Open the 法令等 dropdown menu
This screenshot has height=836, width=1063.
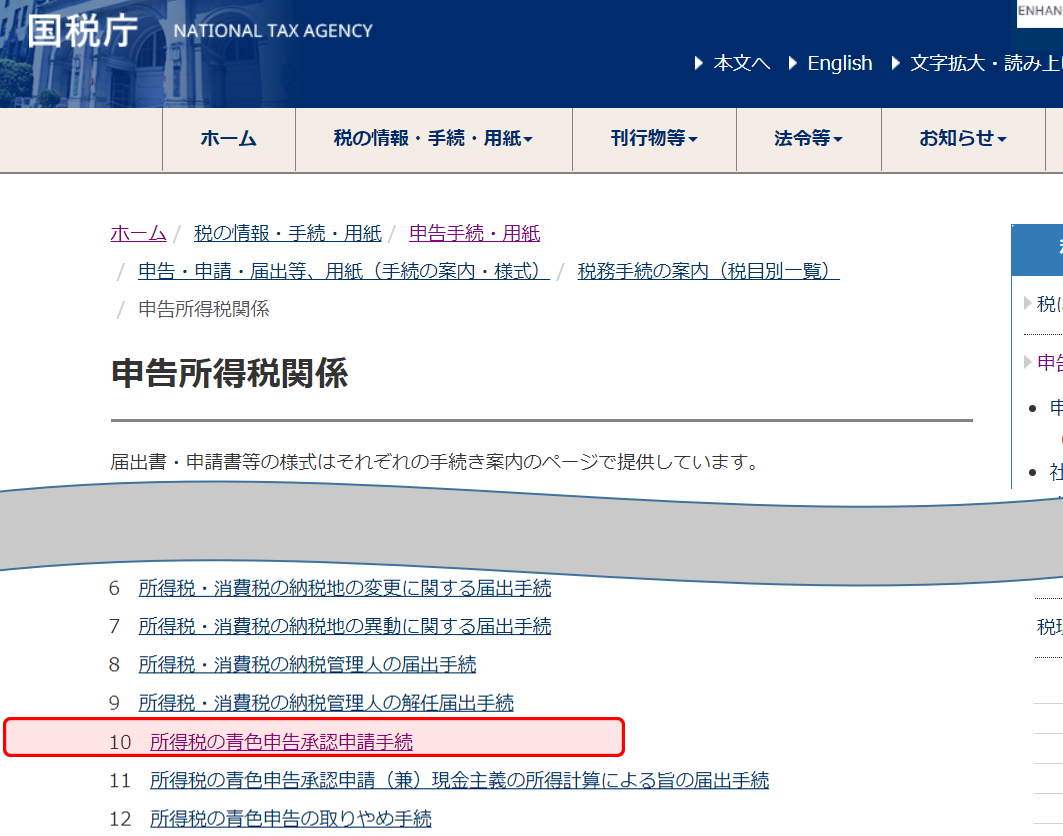click(x=808, y=139)
